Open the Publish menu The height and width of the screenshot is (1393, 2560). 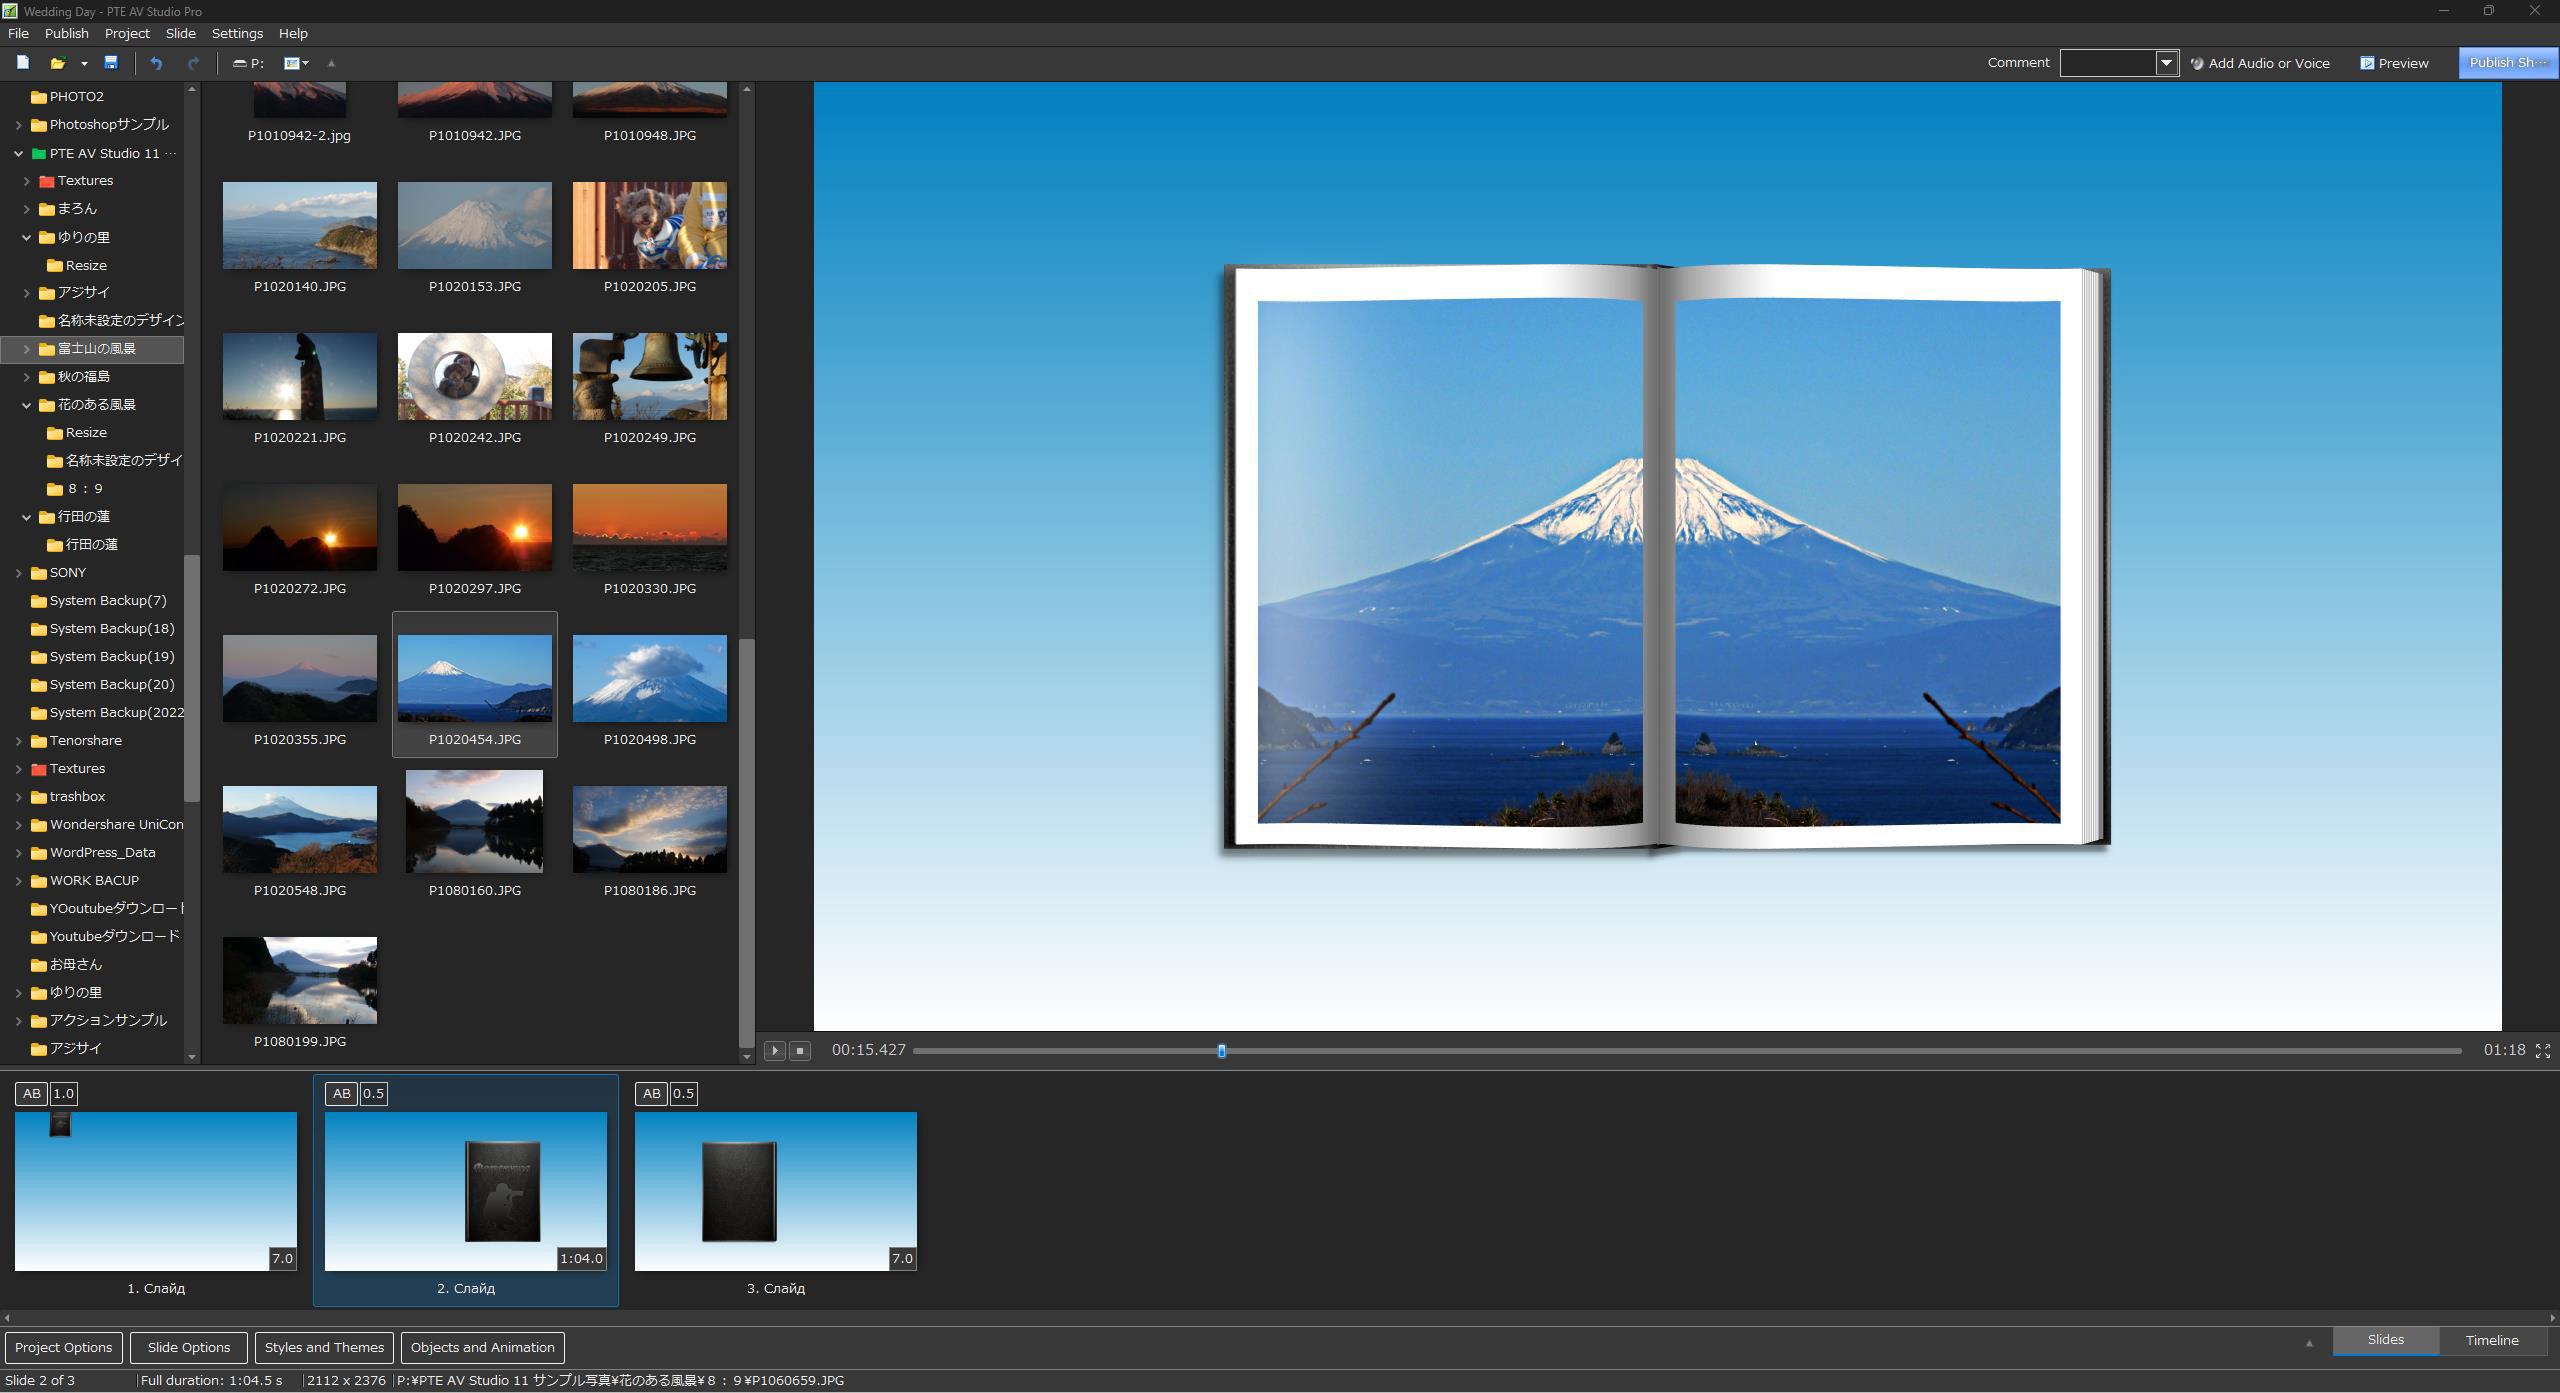click(66, 33)
